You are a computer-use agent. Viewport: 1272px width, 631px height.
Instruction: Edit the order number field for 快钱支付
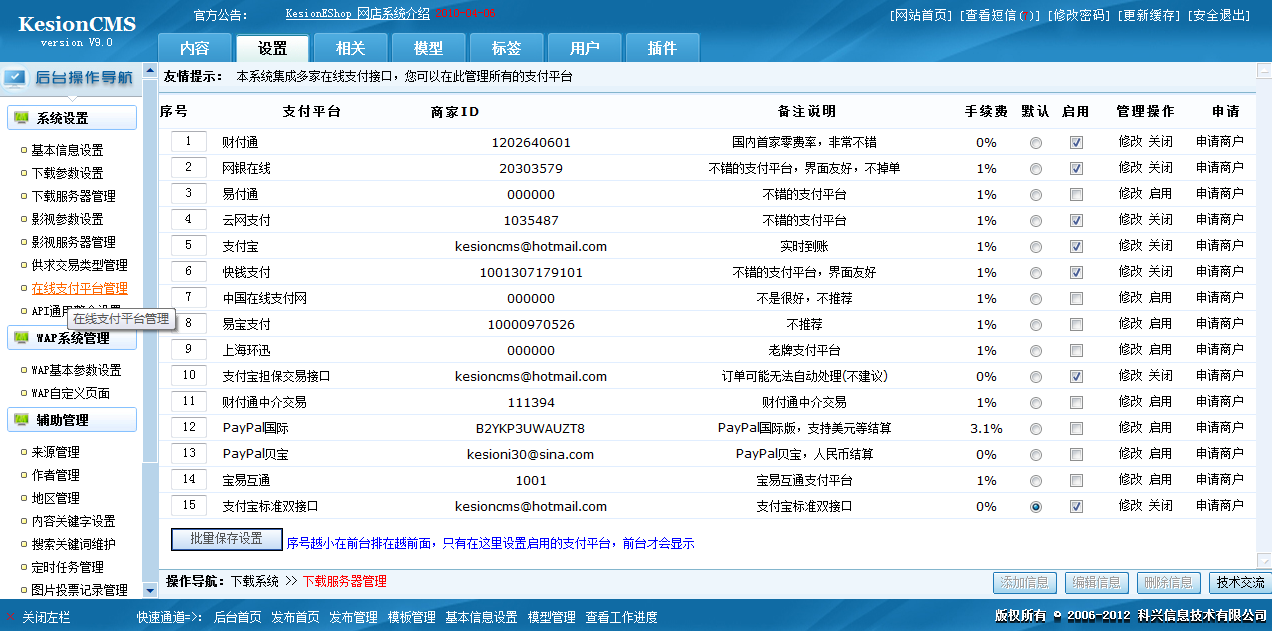pyautogui.click(x=189, y=271)
